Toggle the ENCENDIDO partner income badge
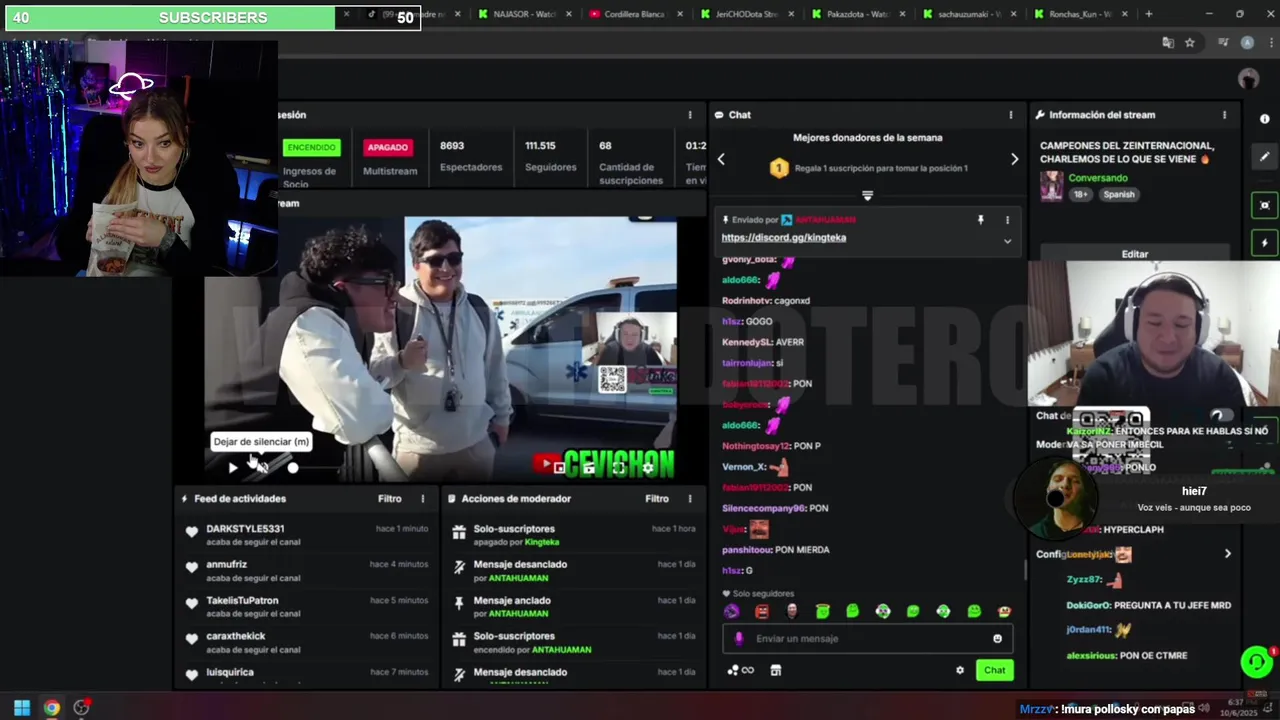This screenshot has height=720, width=1280. (311, 147)
